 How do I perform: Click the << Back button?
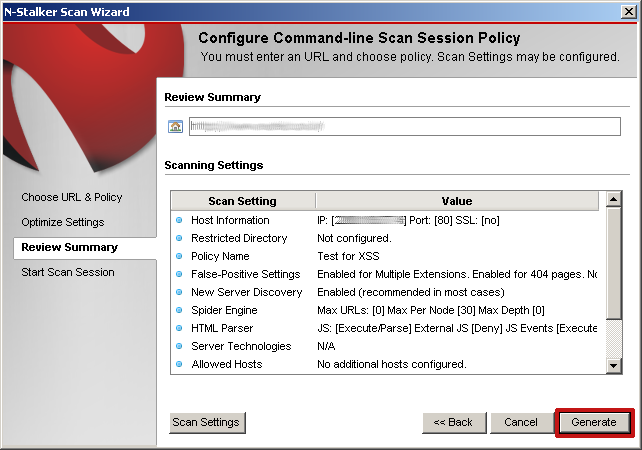[454, 422]
